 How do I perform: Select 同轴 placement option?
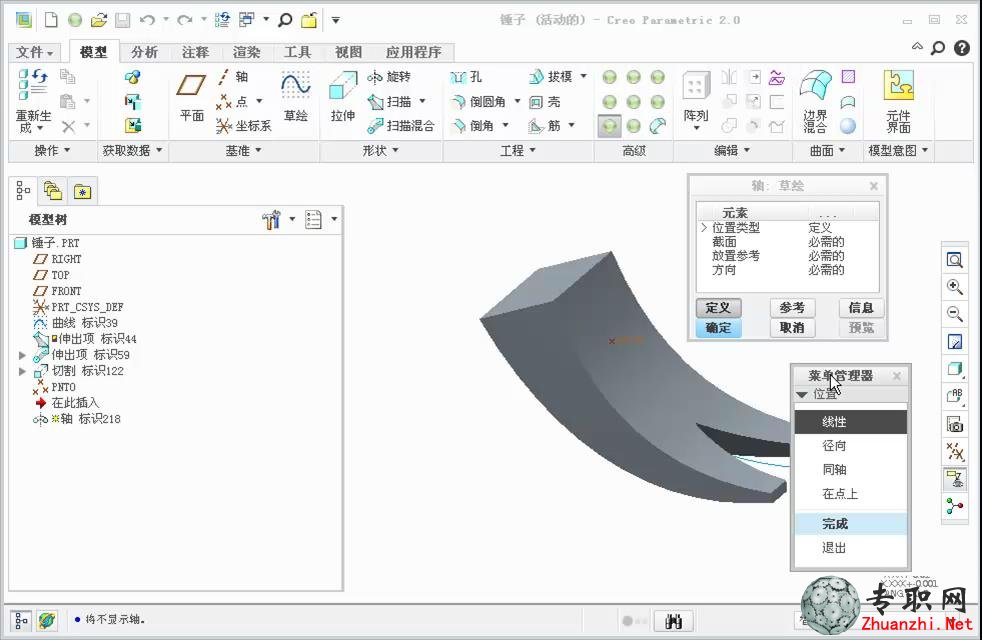pyautogui.click(x=850, y=470)
